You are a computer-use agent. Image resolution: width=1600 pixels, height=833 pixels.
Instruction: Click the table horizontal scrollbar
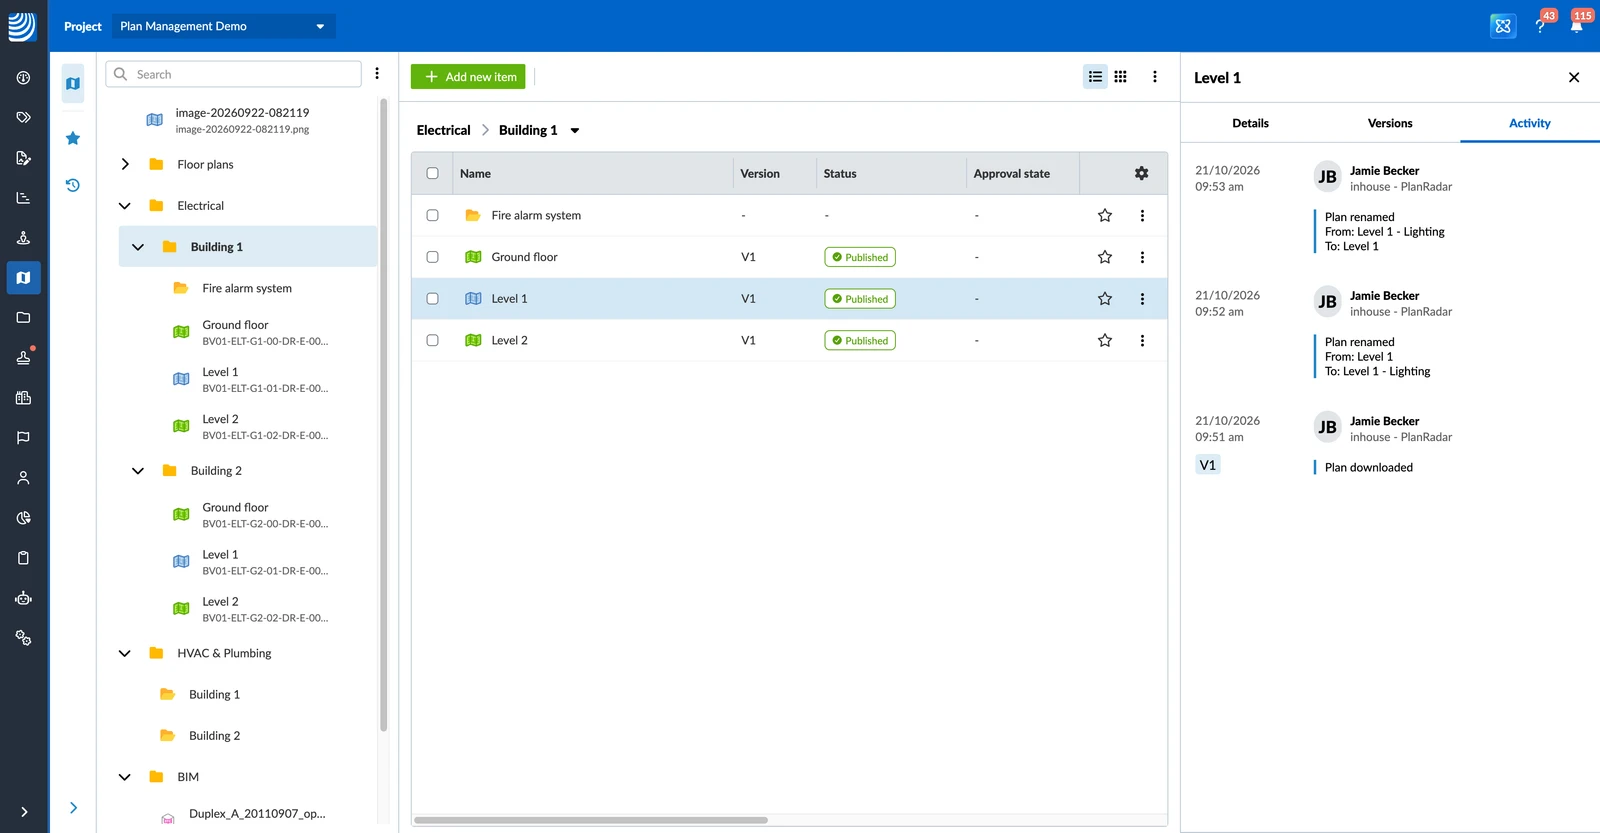pyautogui.click(x=591, y=820)
